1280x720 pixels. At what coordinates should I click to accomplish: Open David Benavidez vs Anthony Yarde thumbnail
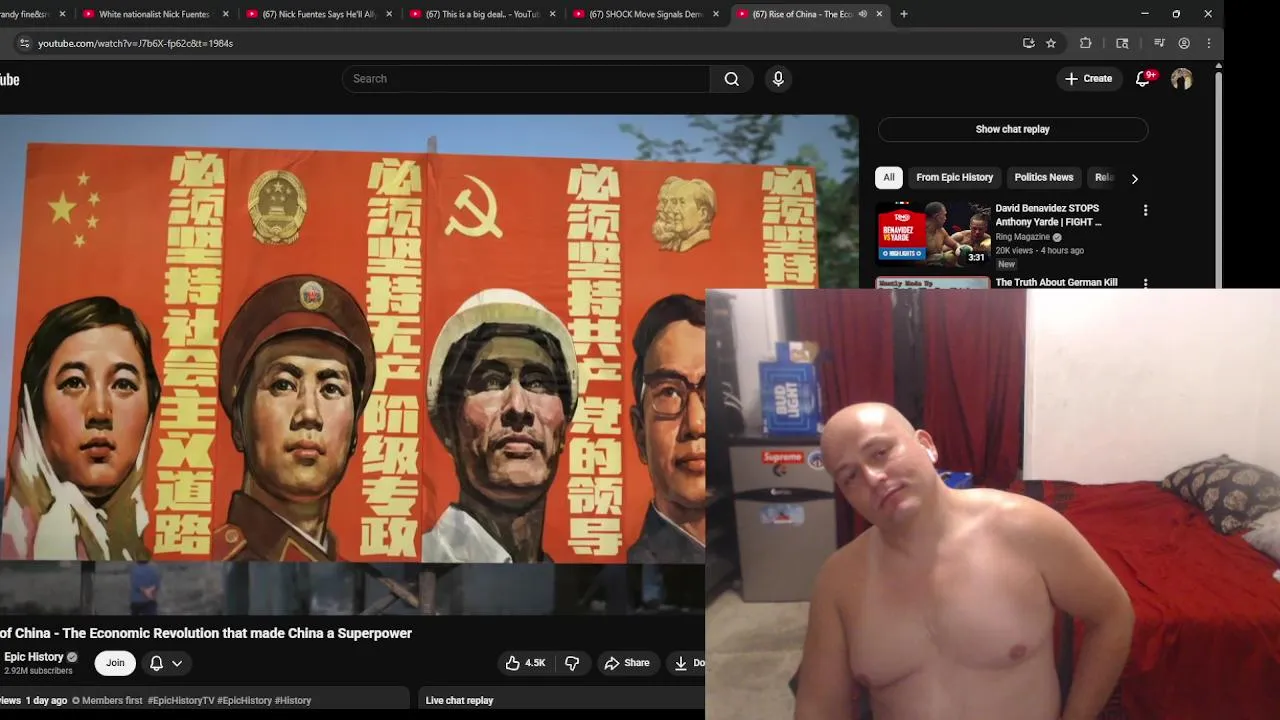pos(933,234)
